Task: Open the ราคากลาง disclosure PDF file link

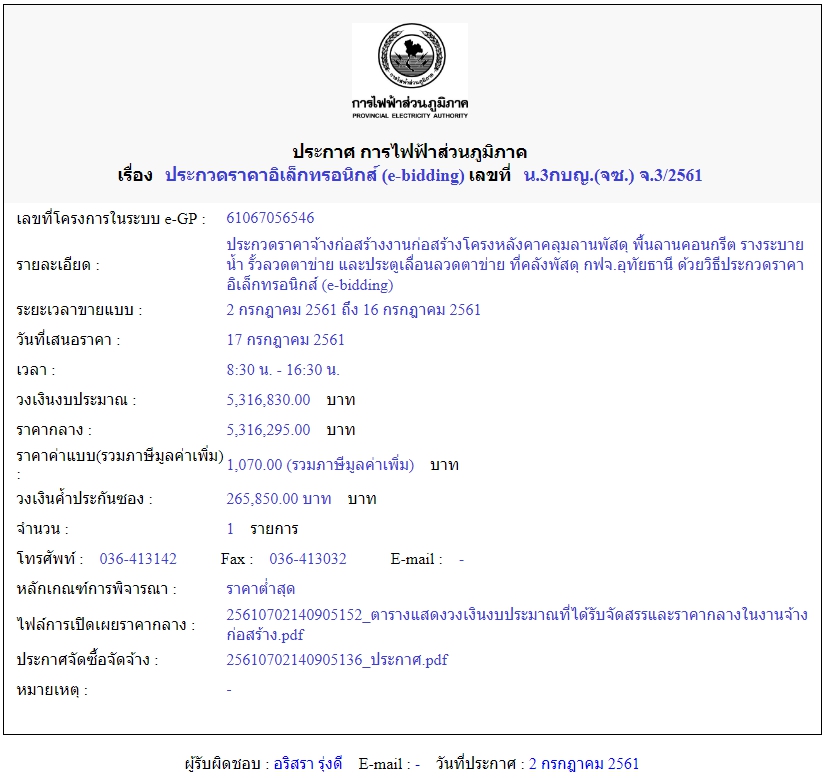Action: point(517,625)
